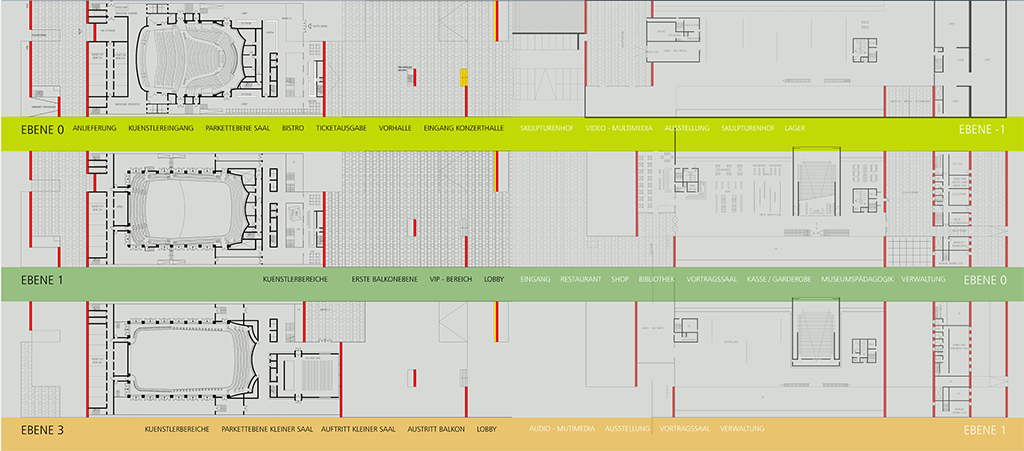
Task: Select the RESTAURANT label
Action: pyautogui.click(x=581, y=279)
